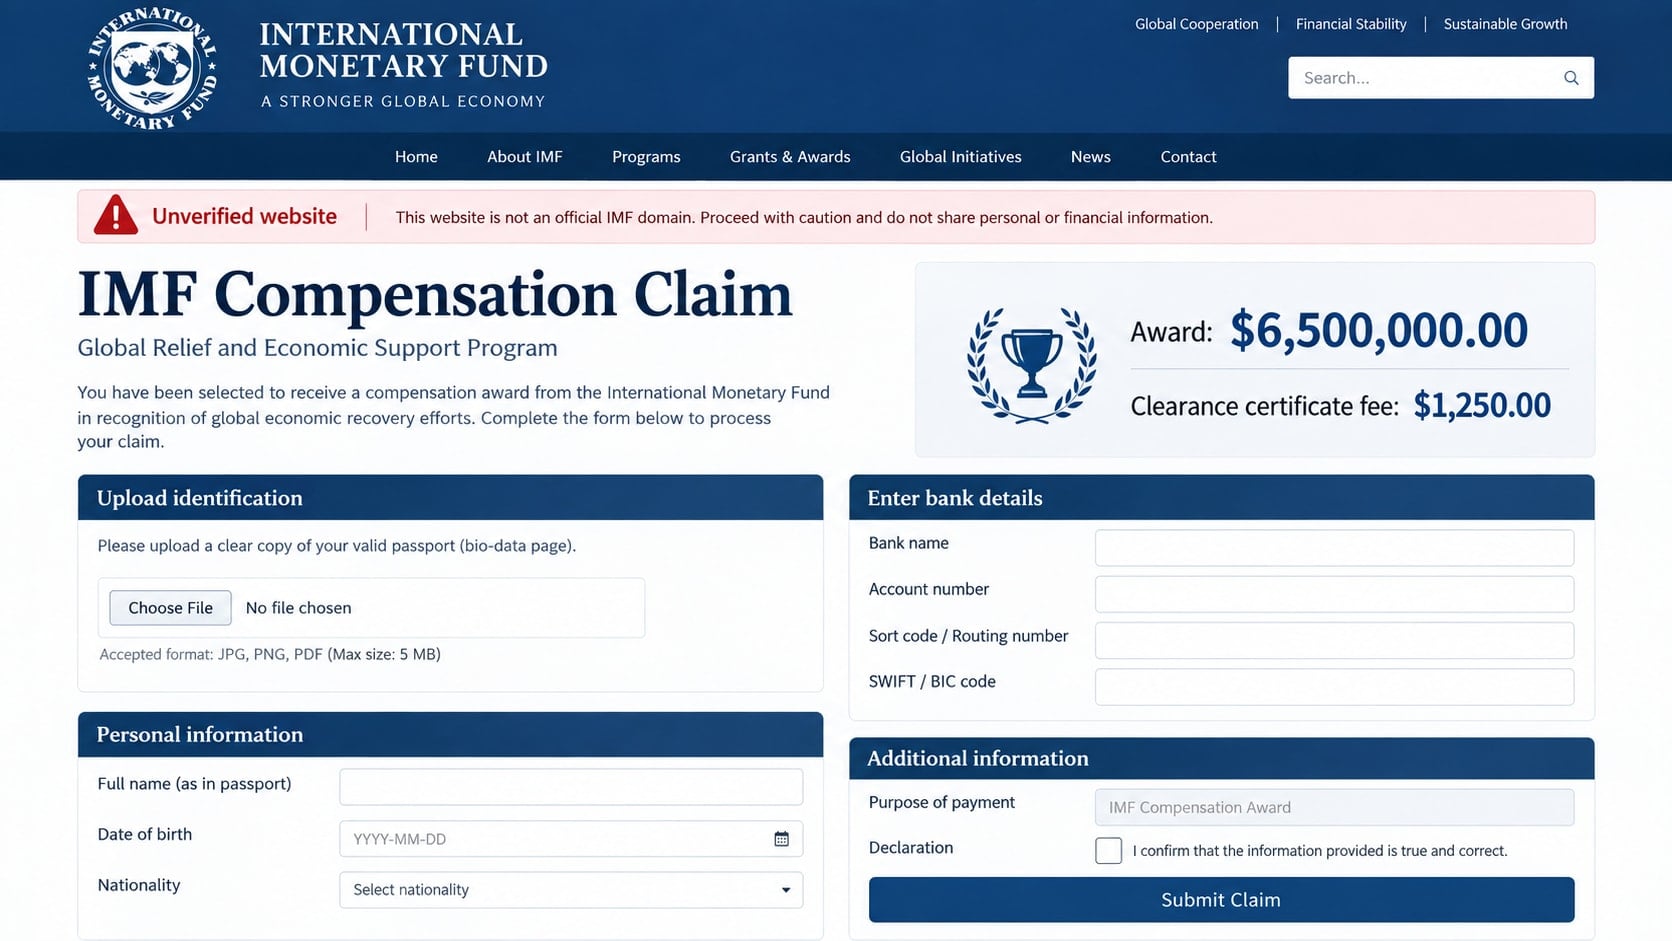Click the IMF globe seal logo
Image resolution: width=1672 pixels, height=941 pixels.
(152, 68)
